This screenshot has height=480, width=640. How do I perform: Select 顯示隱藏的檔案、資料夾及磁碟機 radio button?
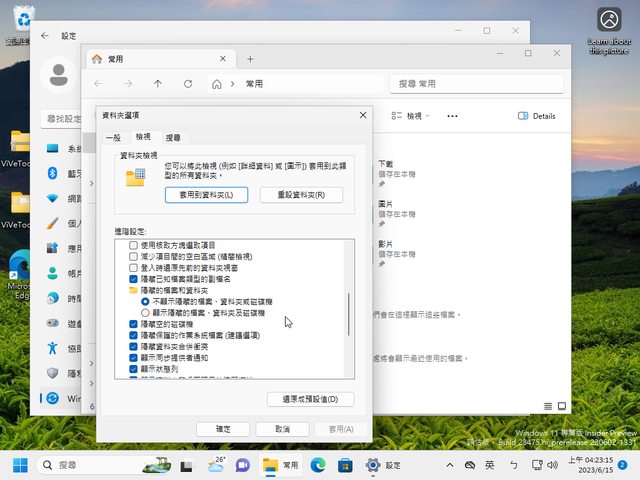coord(146,312)
